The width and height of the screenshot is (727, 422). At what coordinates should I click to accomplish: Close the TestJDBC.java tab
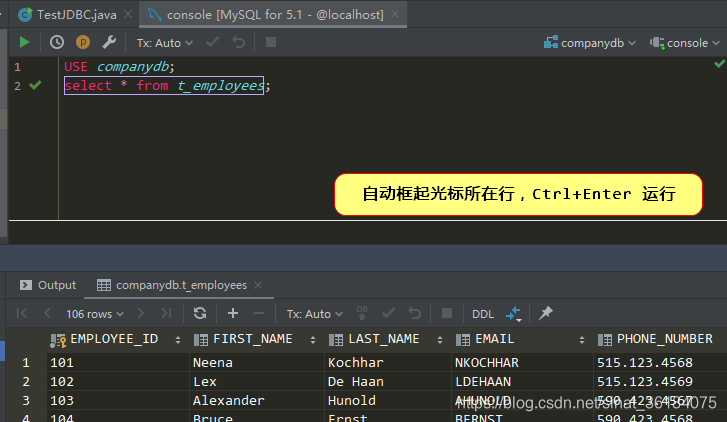tap(128, 15)
